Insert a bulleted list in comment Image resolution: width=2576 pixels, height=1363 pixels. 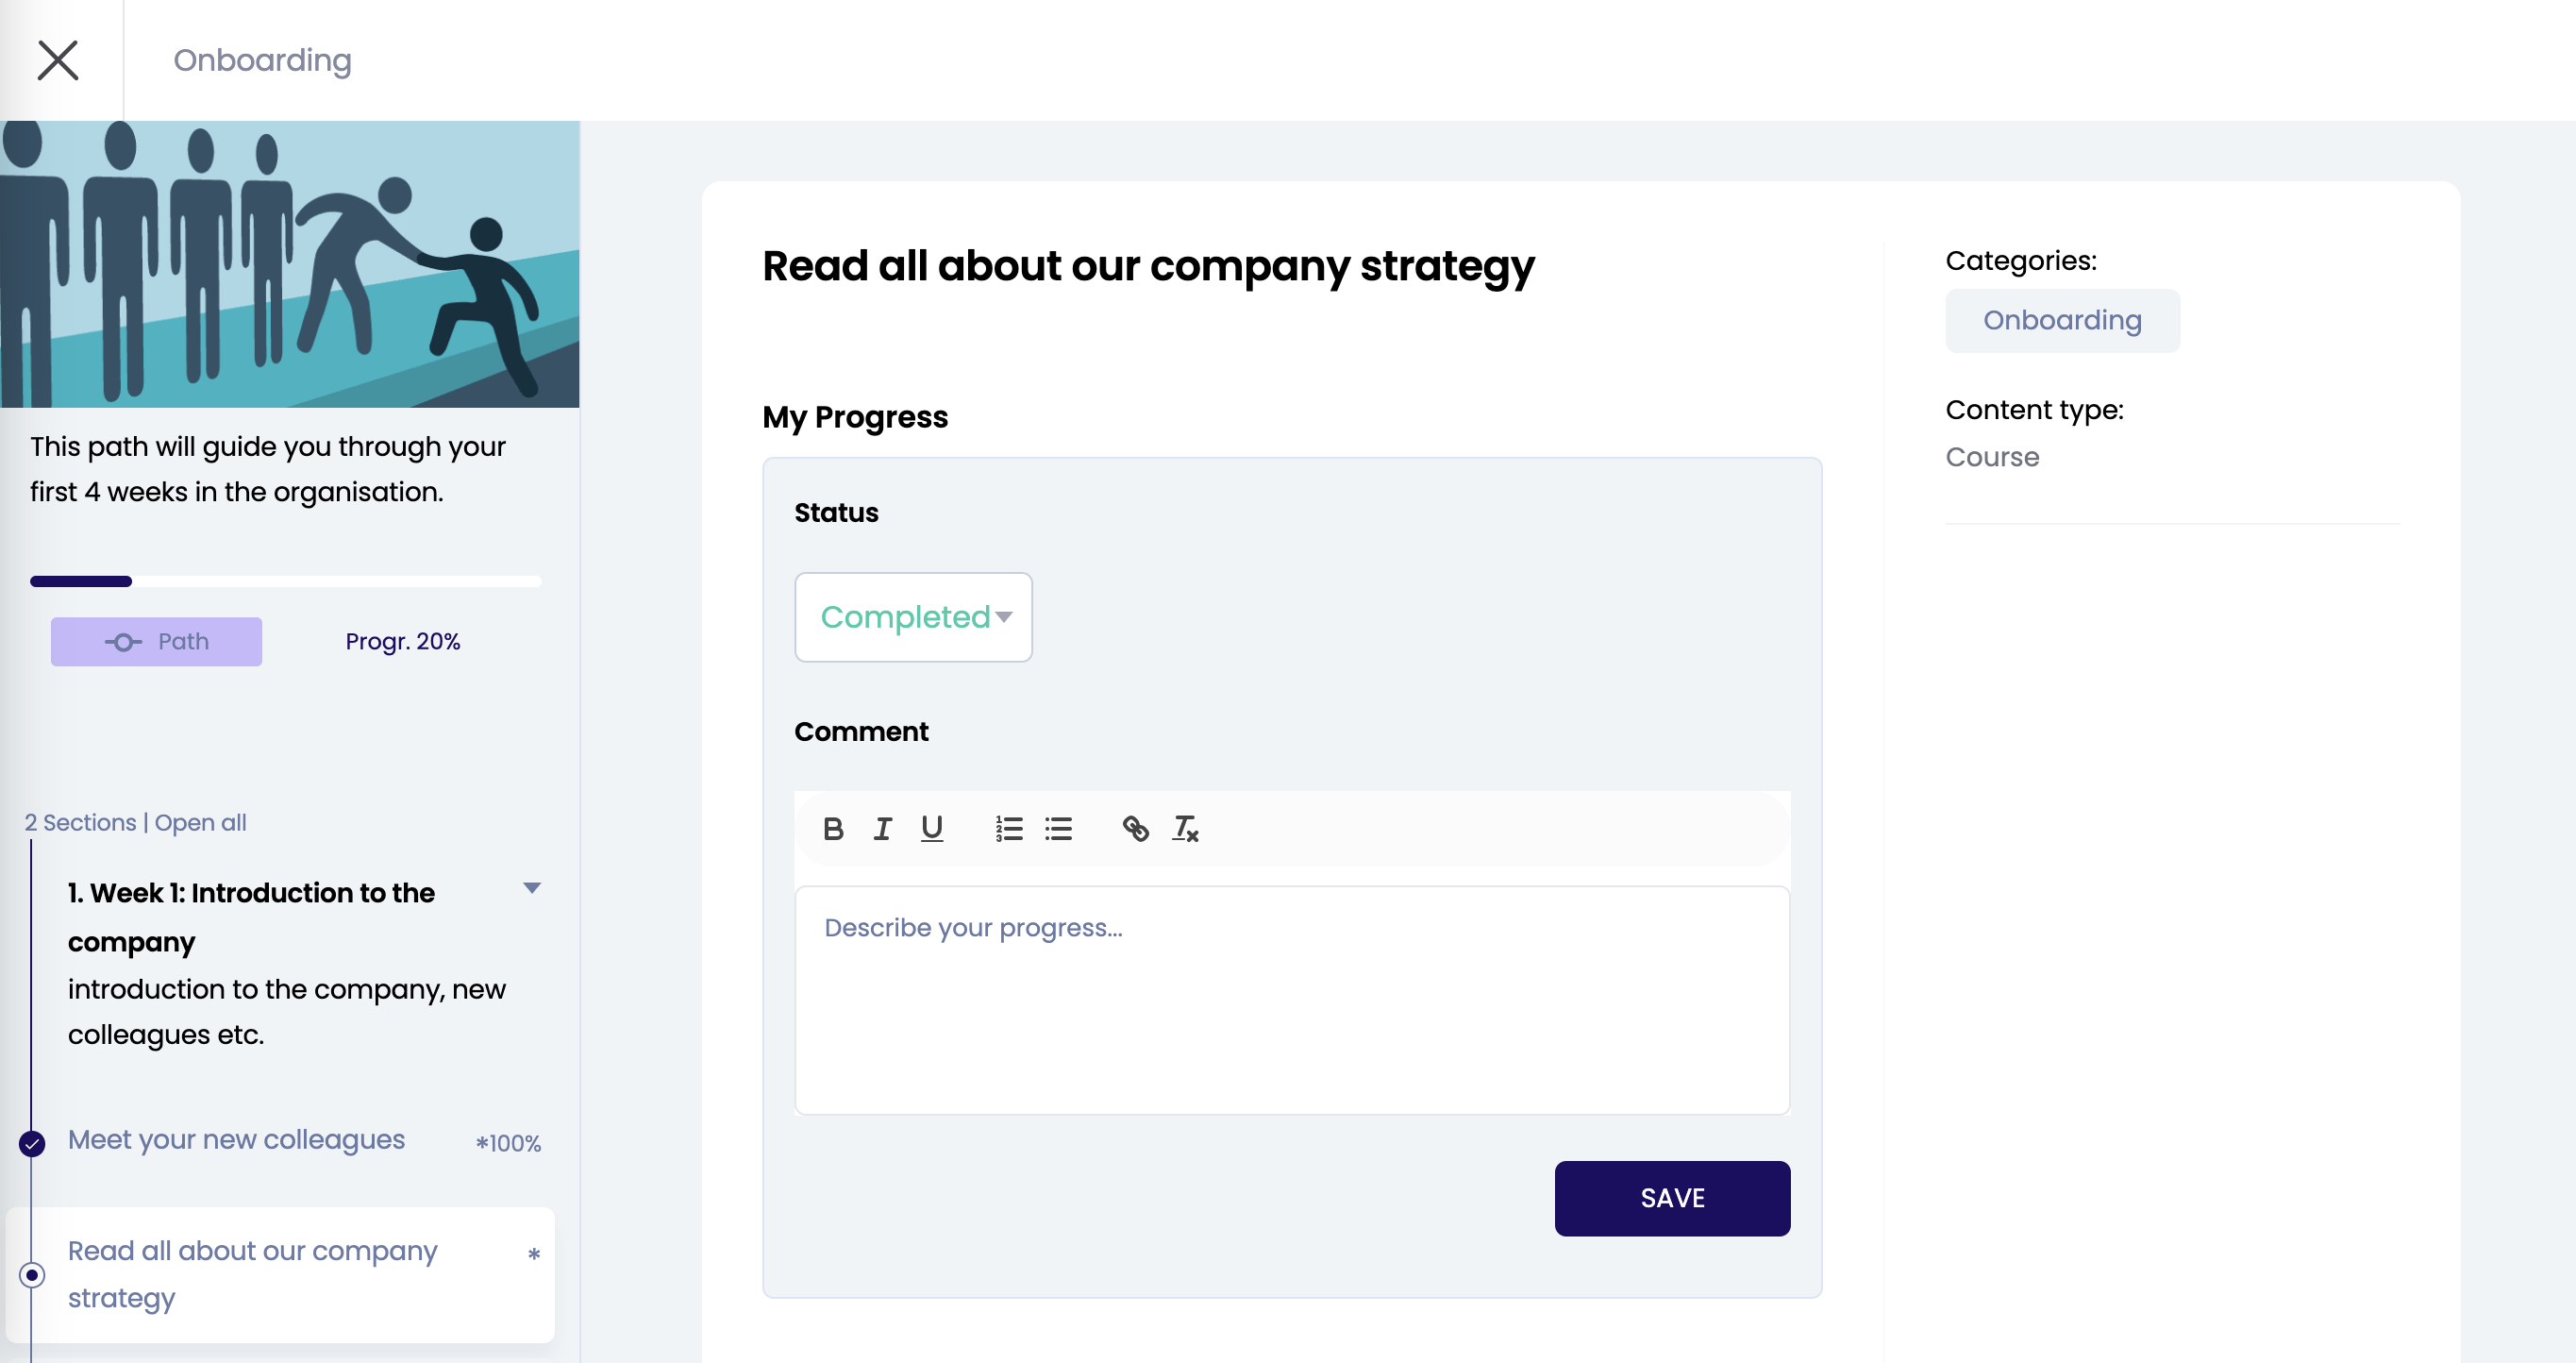click(x=1058, y=829)
